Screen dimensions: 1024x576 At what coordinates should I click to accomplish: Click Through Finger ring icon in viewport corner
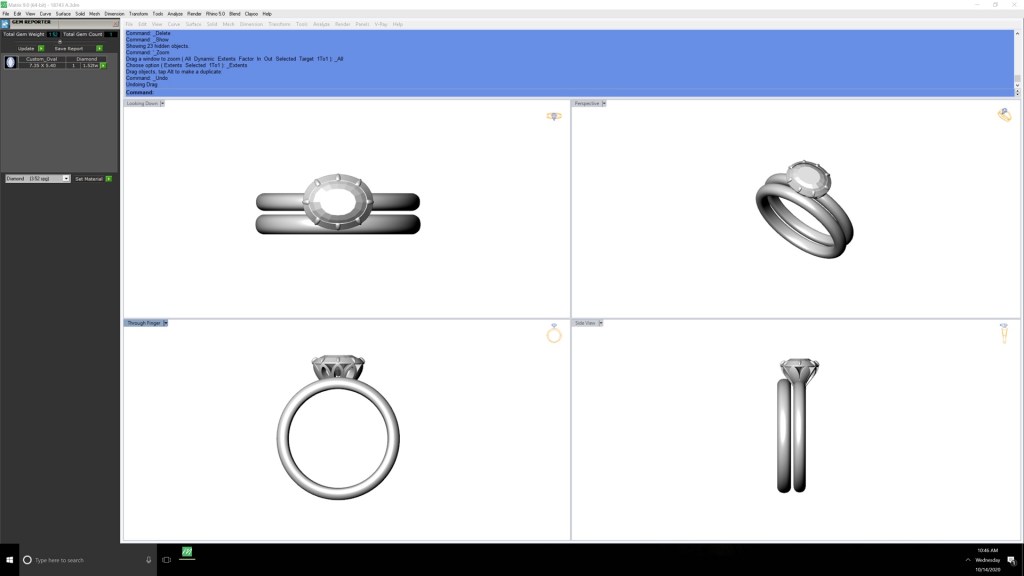point(554,333)
